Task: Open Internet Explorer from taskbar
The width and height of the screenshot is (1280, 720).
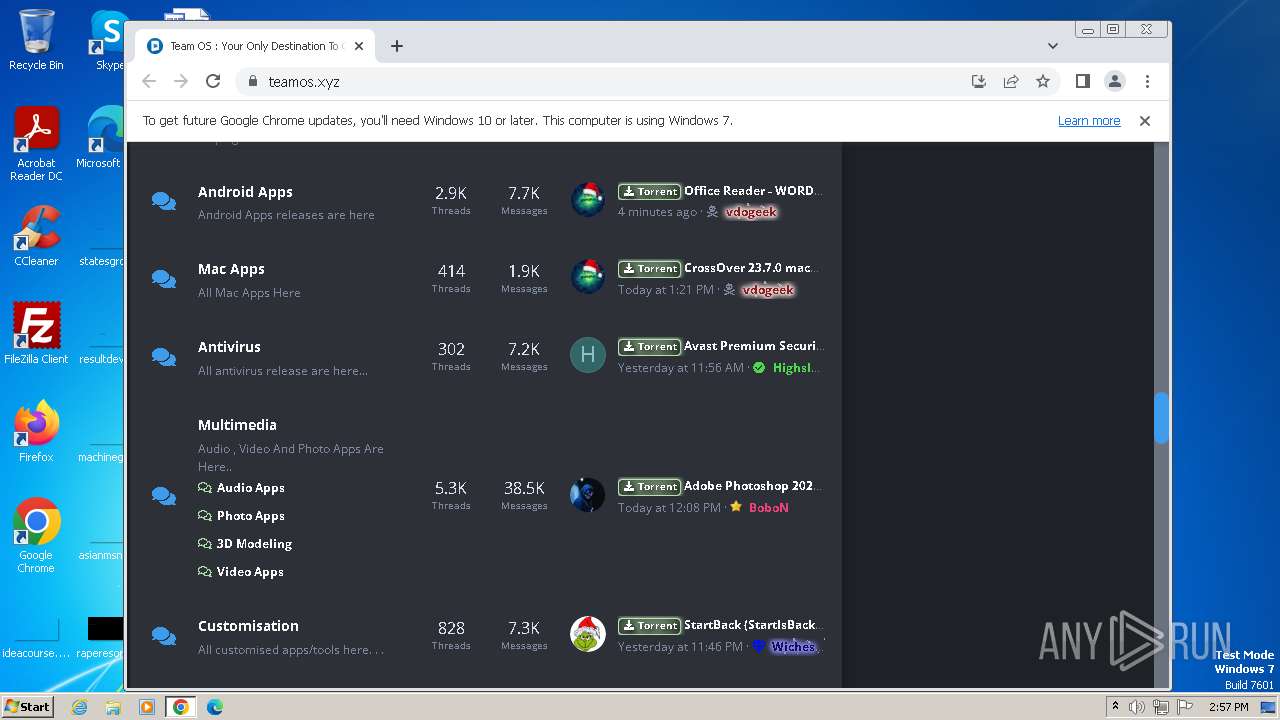Action: 80,707
